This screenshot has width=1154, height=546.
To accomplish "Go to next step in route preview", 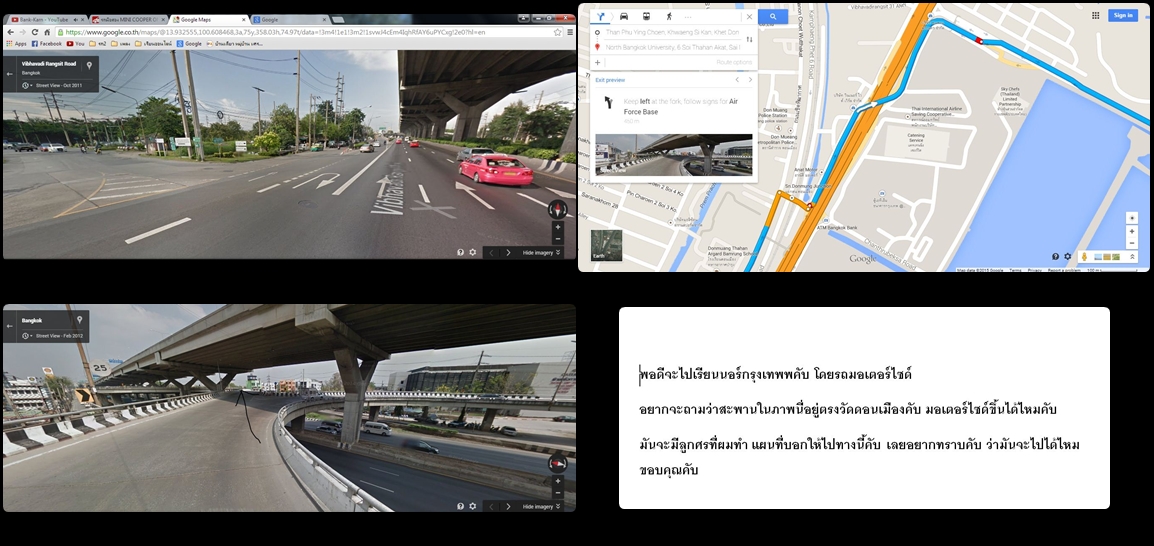I will point(750,79).
